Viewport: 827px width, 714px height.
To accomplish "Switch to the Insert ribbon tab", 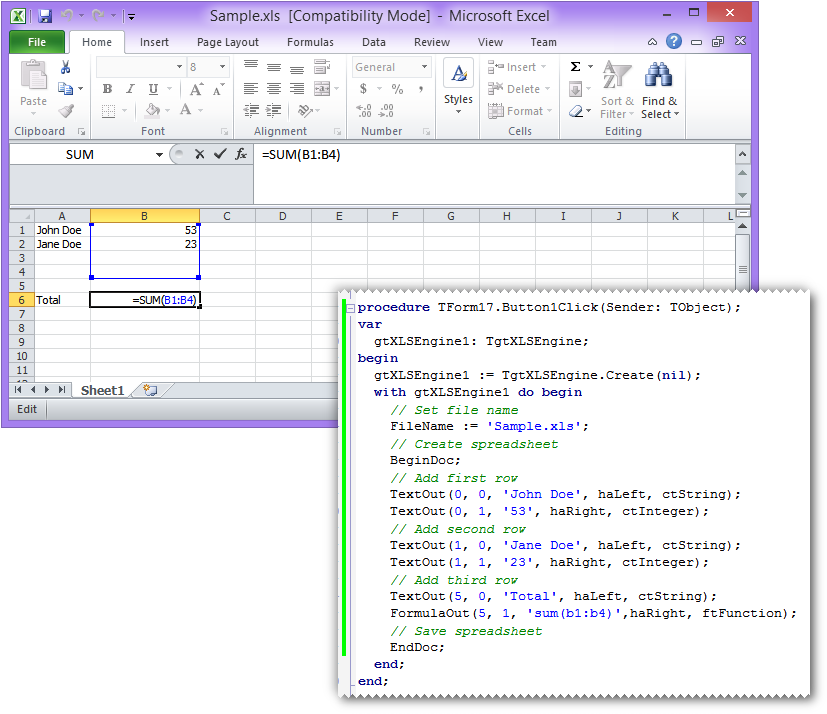I will (154, 42).
